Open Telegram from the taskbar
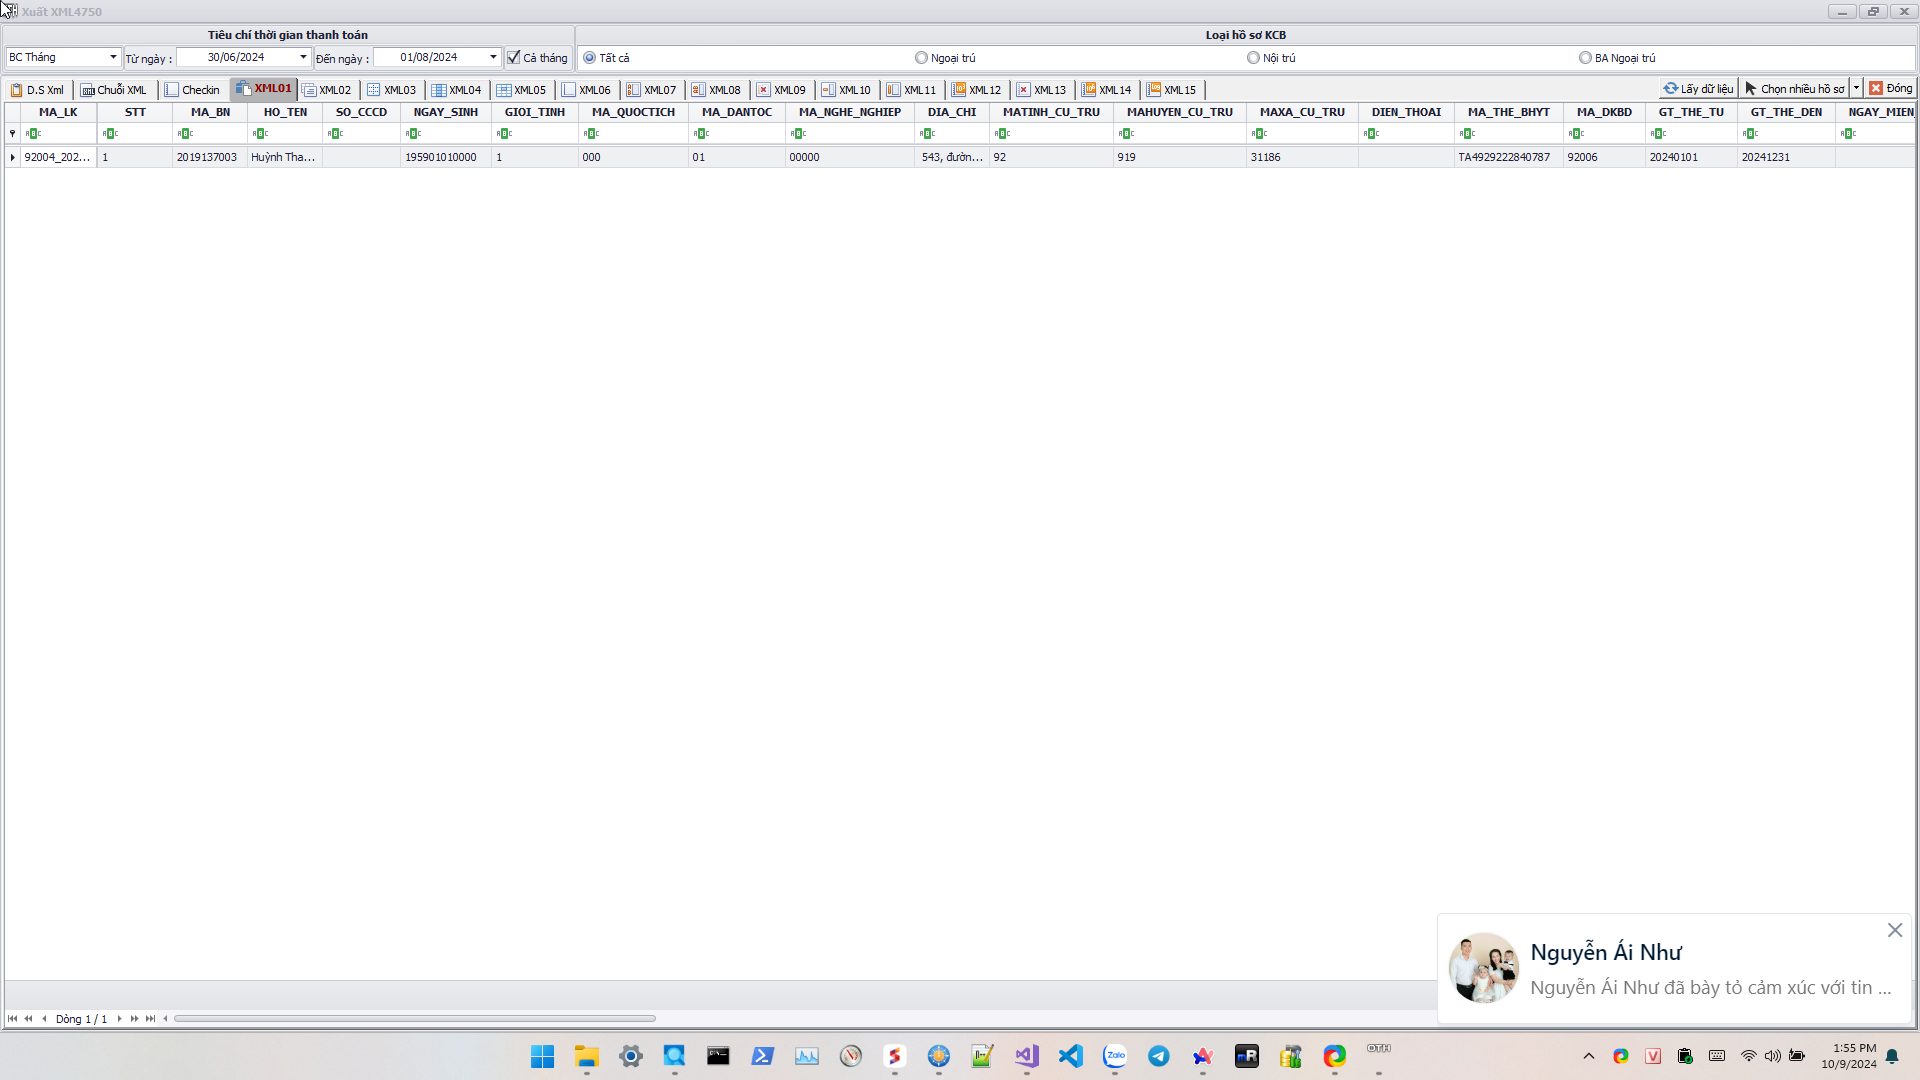Image resolution: width=1920 pixels, height=1080 pixels. pyautogui.click(x=1158, y=1056)
